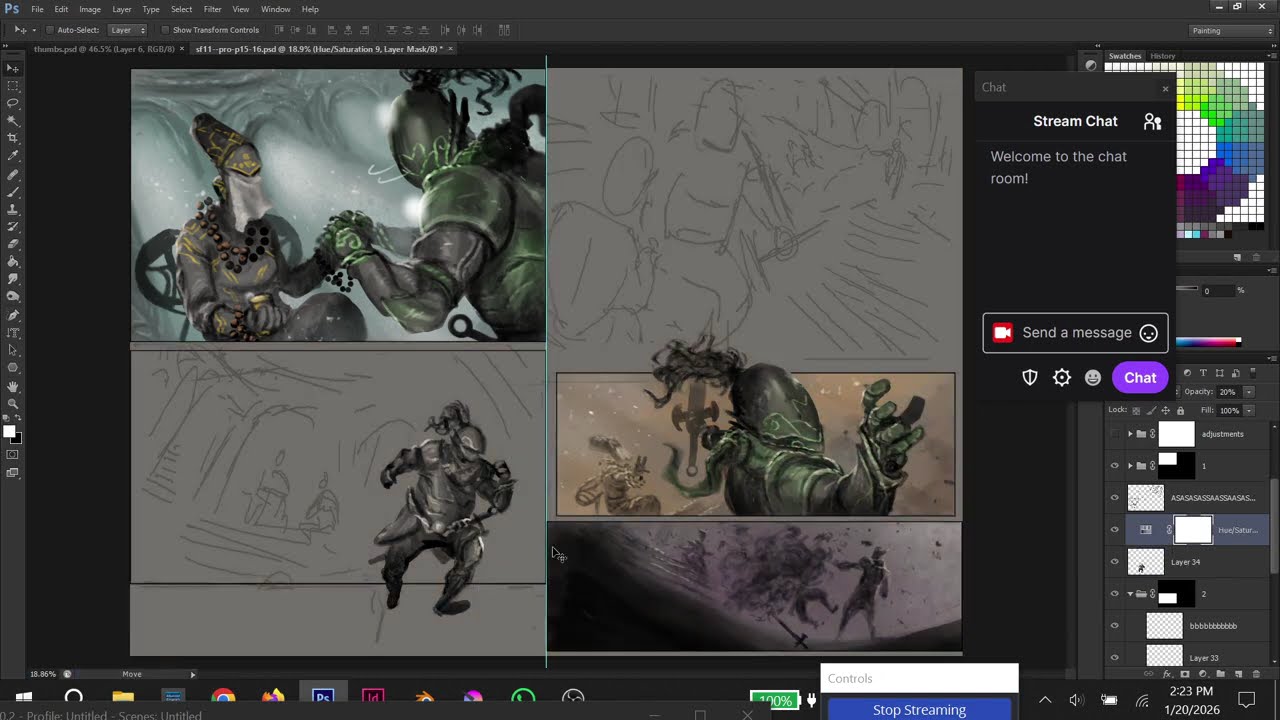Viewport: 1280px width, 720px height.
Task: Open layer Fill dropdown arrow
Action: coord(1249,410)
